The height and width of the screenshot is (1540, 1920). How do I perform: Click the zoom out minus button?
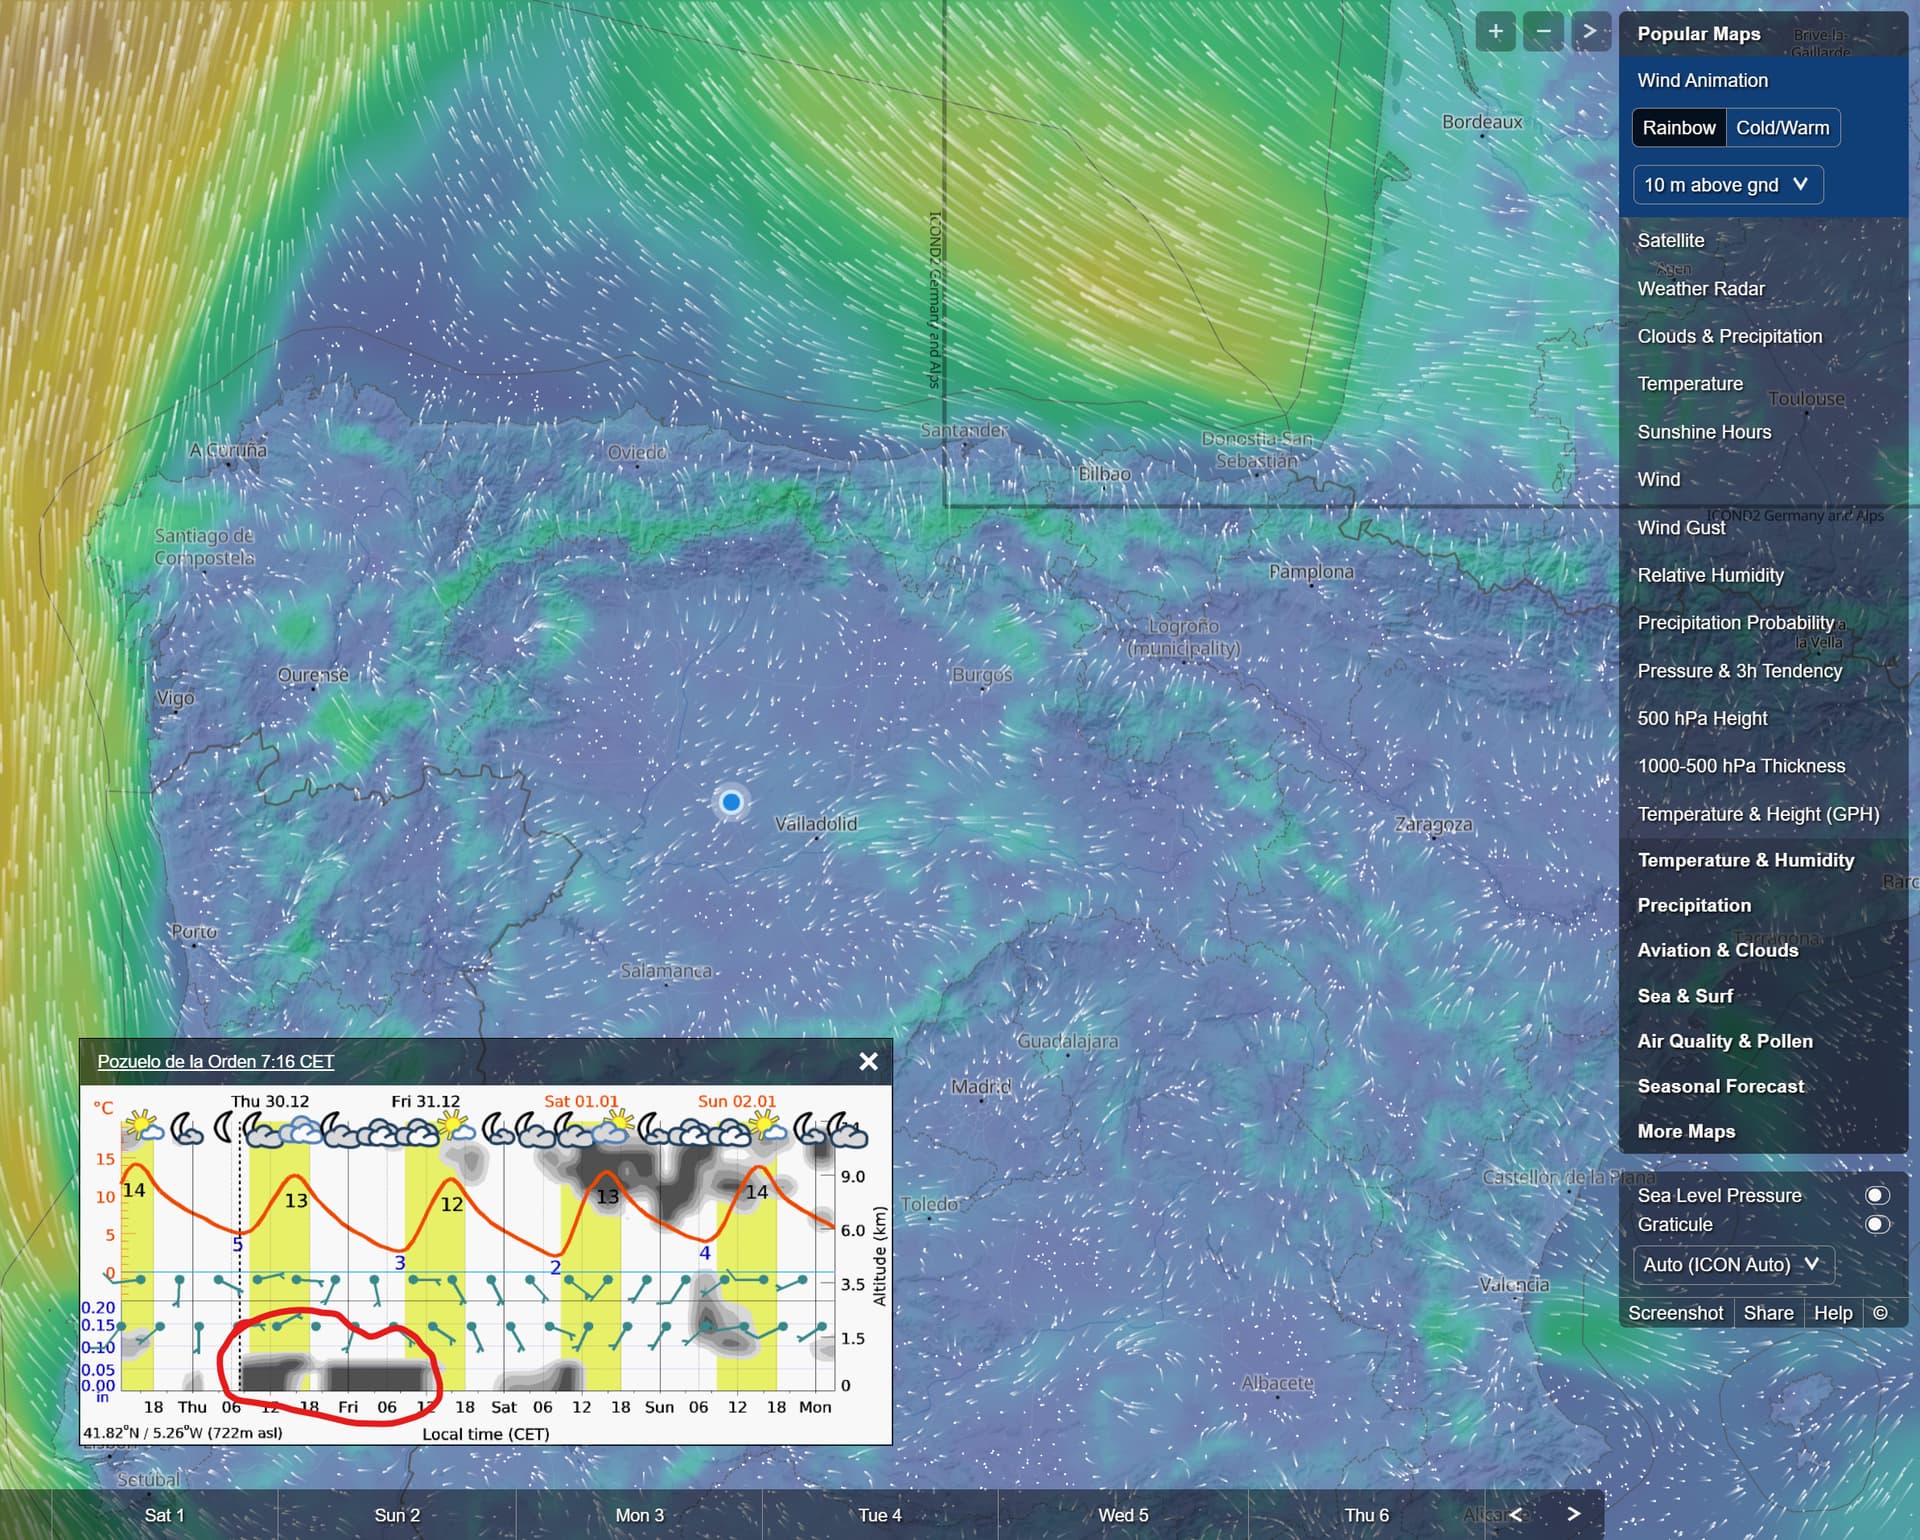pyautogui.click(x=1543, y=32)
